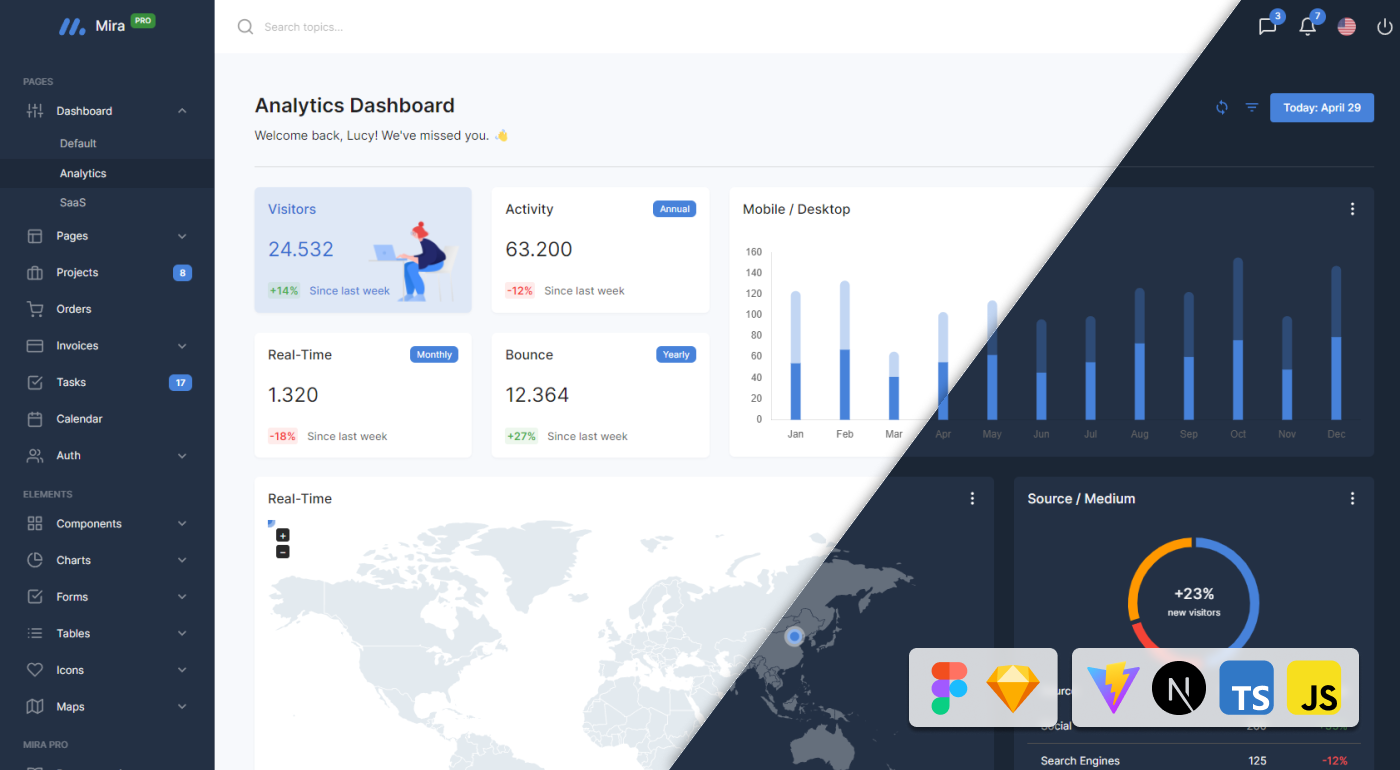Click the Monthly badge on Real-Time card
This screenshot has height=770, width=1400.
[x=434, y=353]
